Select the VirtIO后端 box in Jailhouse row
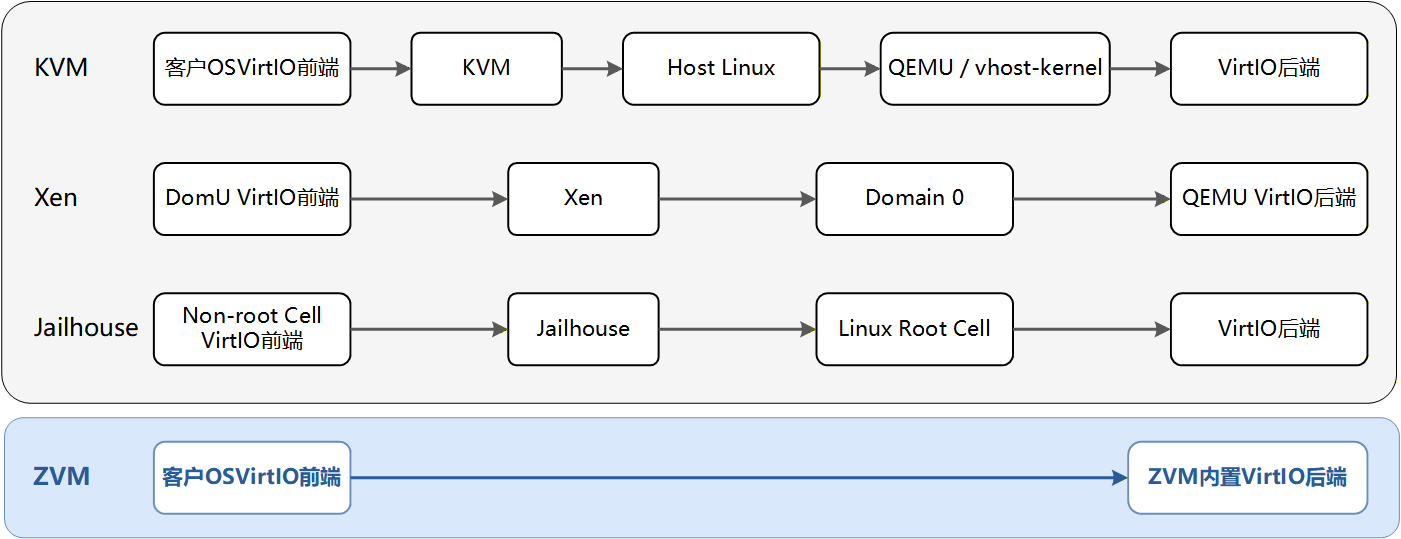This screenshot has height=539, width=1401. [1269, 329]
